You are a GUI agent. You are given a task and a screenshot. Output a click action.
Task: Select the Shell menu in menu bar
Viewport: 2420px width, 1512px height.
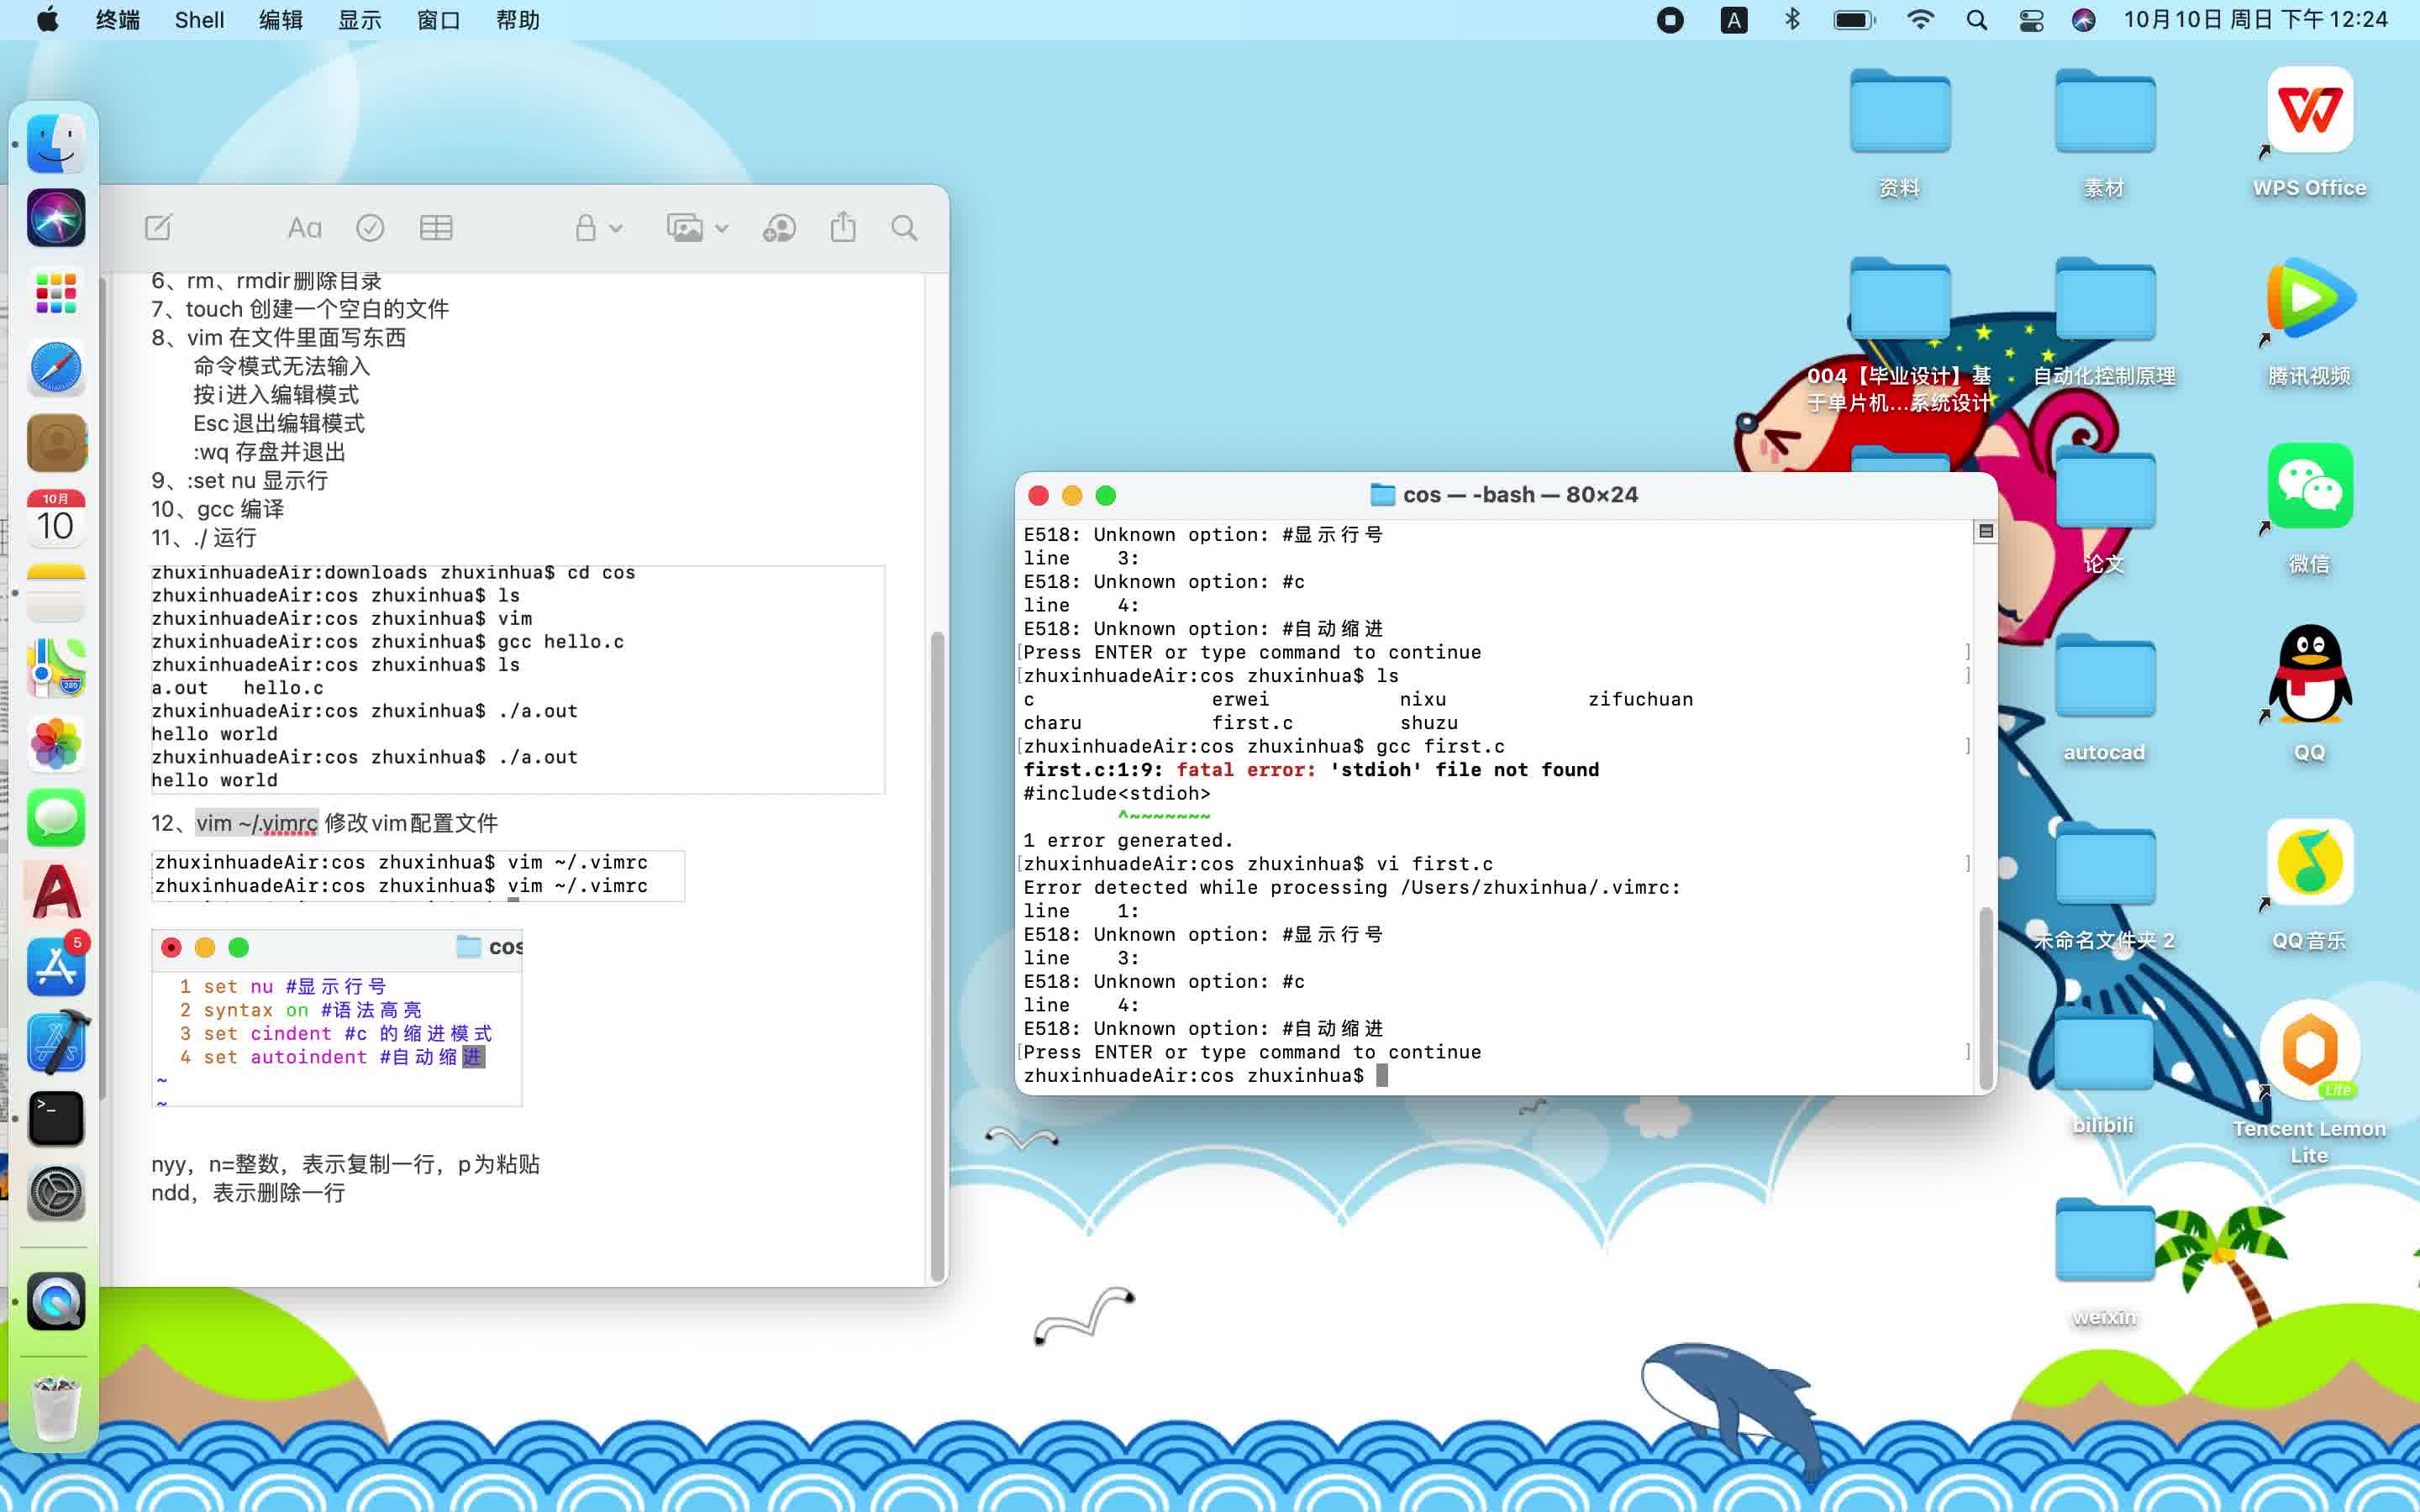click(x=197, y=19)
